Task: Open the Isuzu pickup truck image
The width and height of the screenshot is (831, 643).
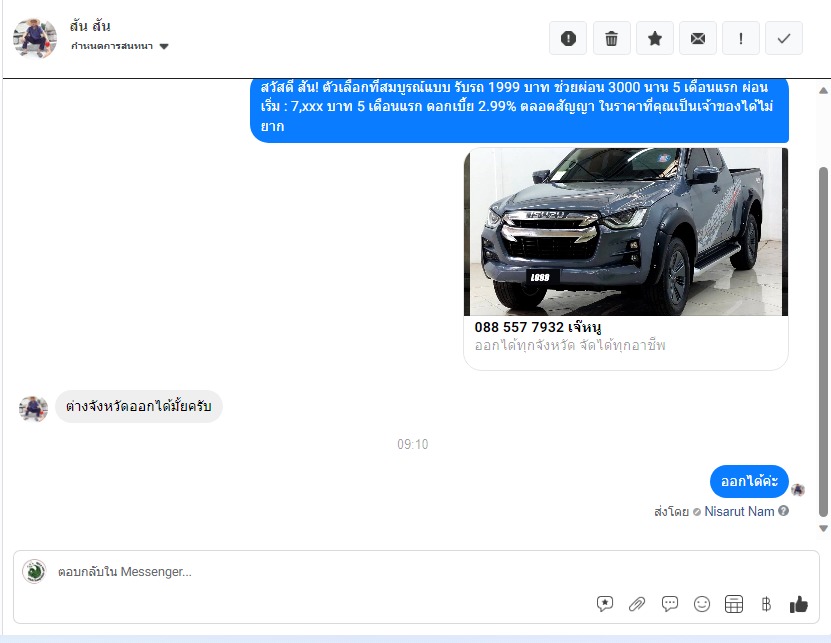Action: click(626, 232)
